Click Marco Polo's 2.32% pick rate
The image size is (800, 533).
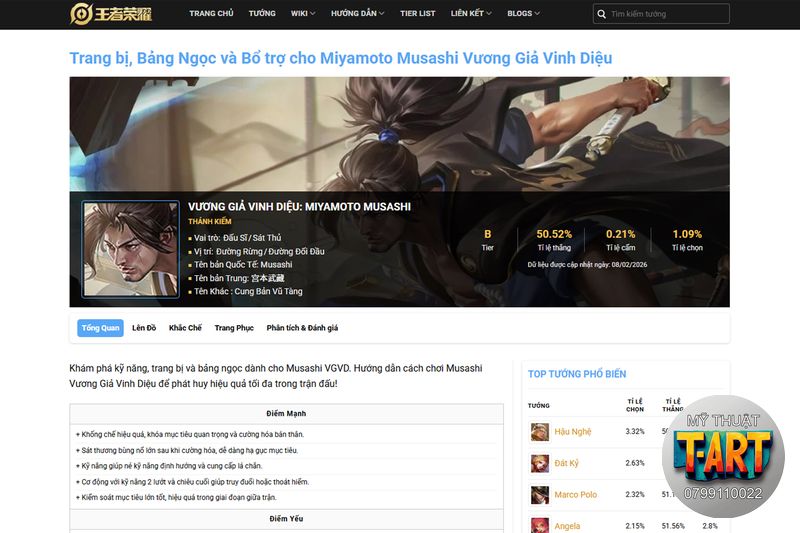pyautogui.click(x=635, y=495)
